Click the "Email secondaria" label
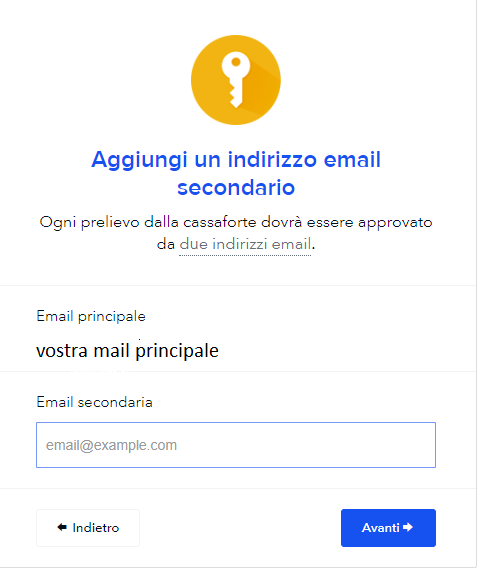 [95, 402]
